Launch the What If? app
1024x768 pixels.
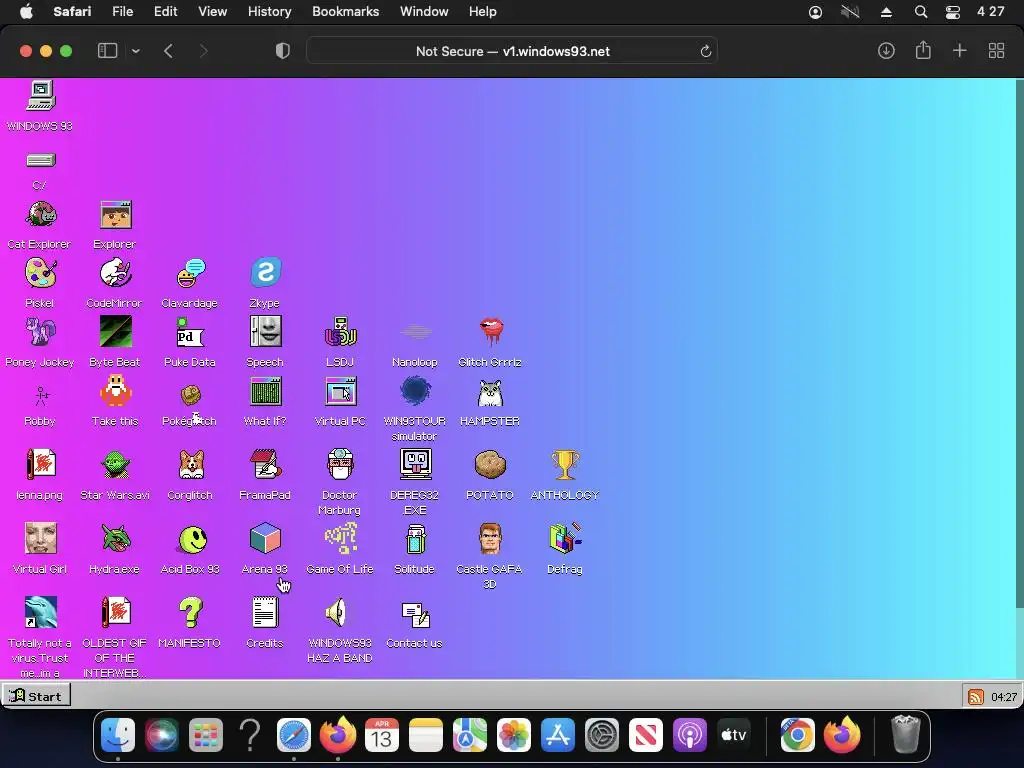[x=266, y=391]
